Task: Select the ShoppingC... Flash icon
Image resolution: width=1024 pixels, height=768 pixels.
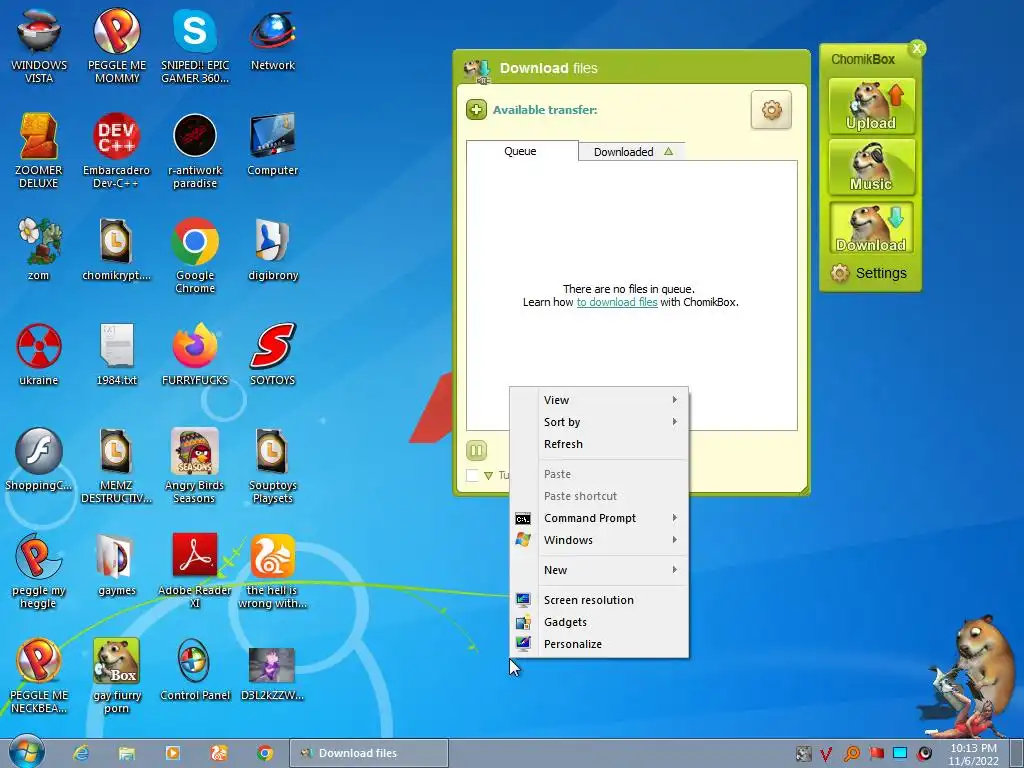Action: click(39, 459)
